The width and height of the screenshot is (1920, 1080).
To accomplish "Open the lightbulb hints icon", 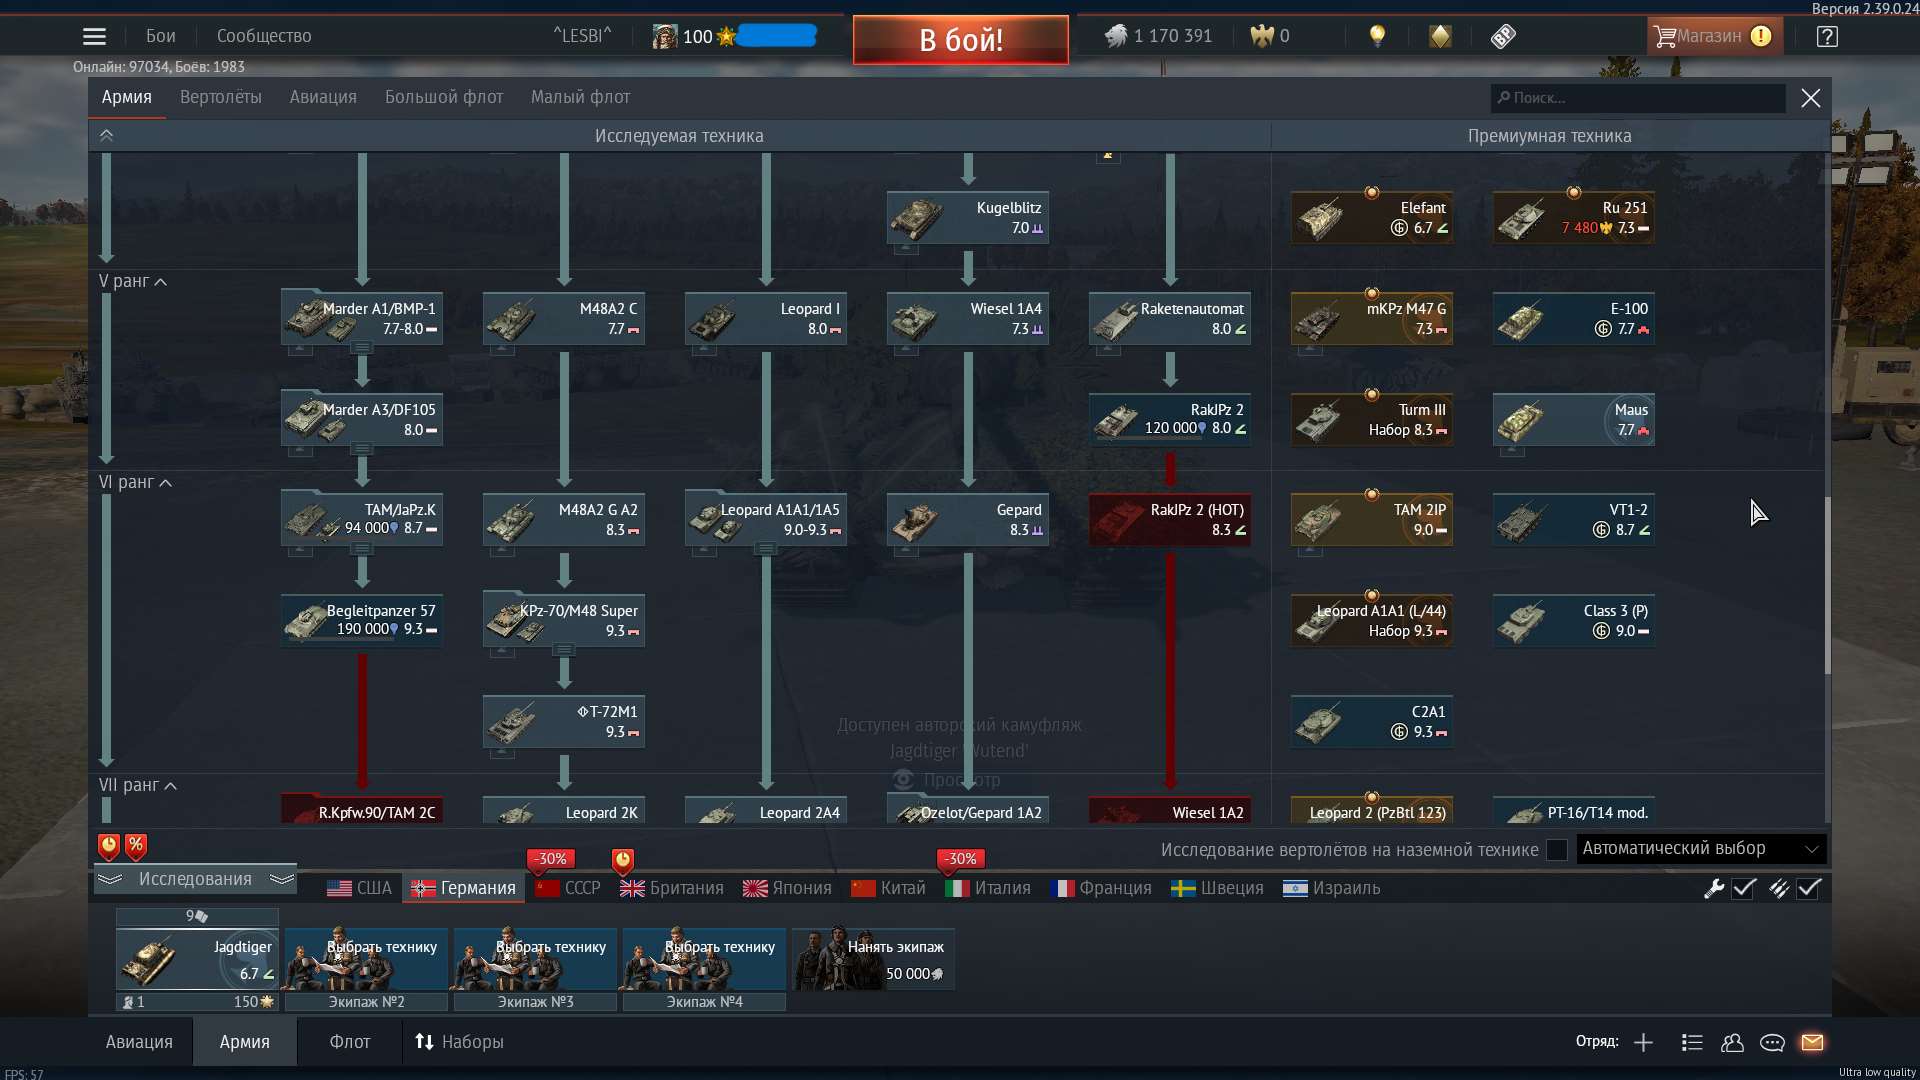I will click(1377, 36).
